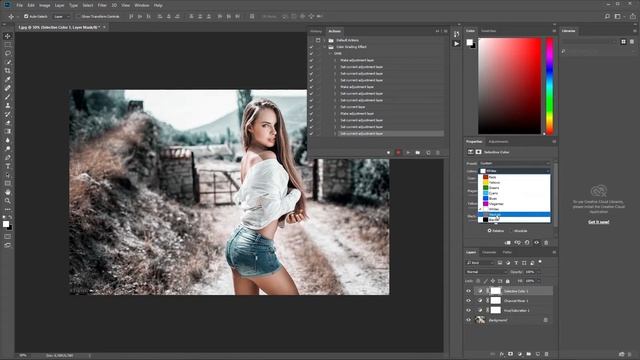The width and height of the screenshot is (640, 360).
Task: Open the Preset dropdown in Properties
Action: click(514, 163)
